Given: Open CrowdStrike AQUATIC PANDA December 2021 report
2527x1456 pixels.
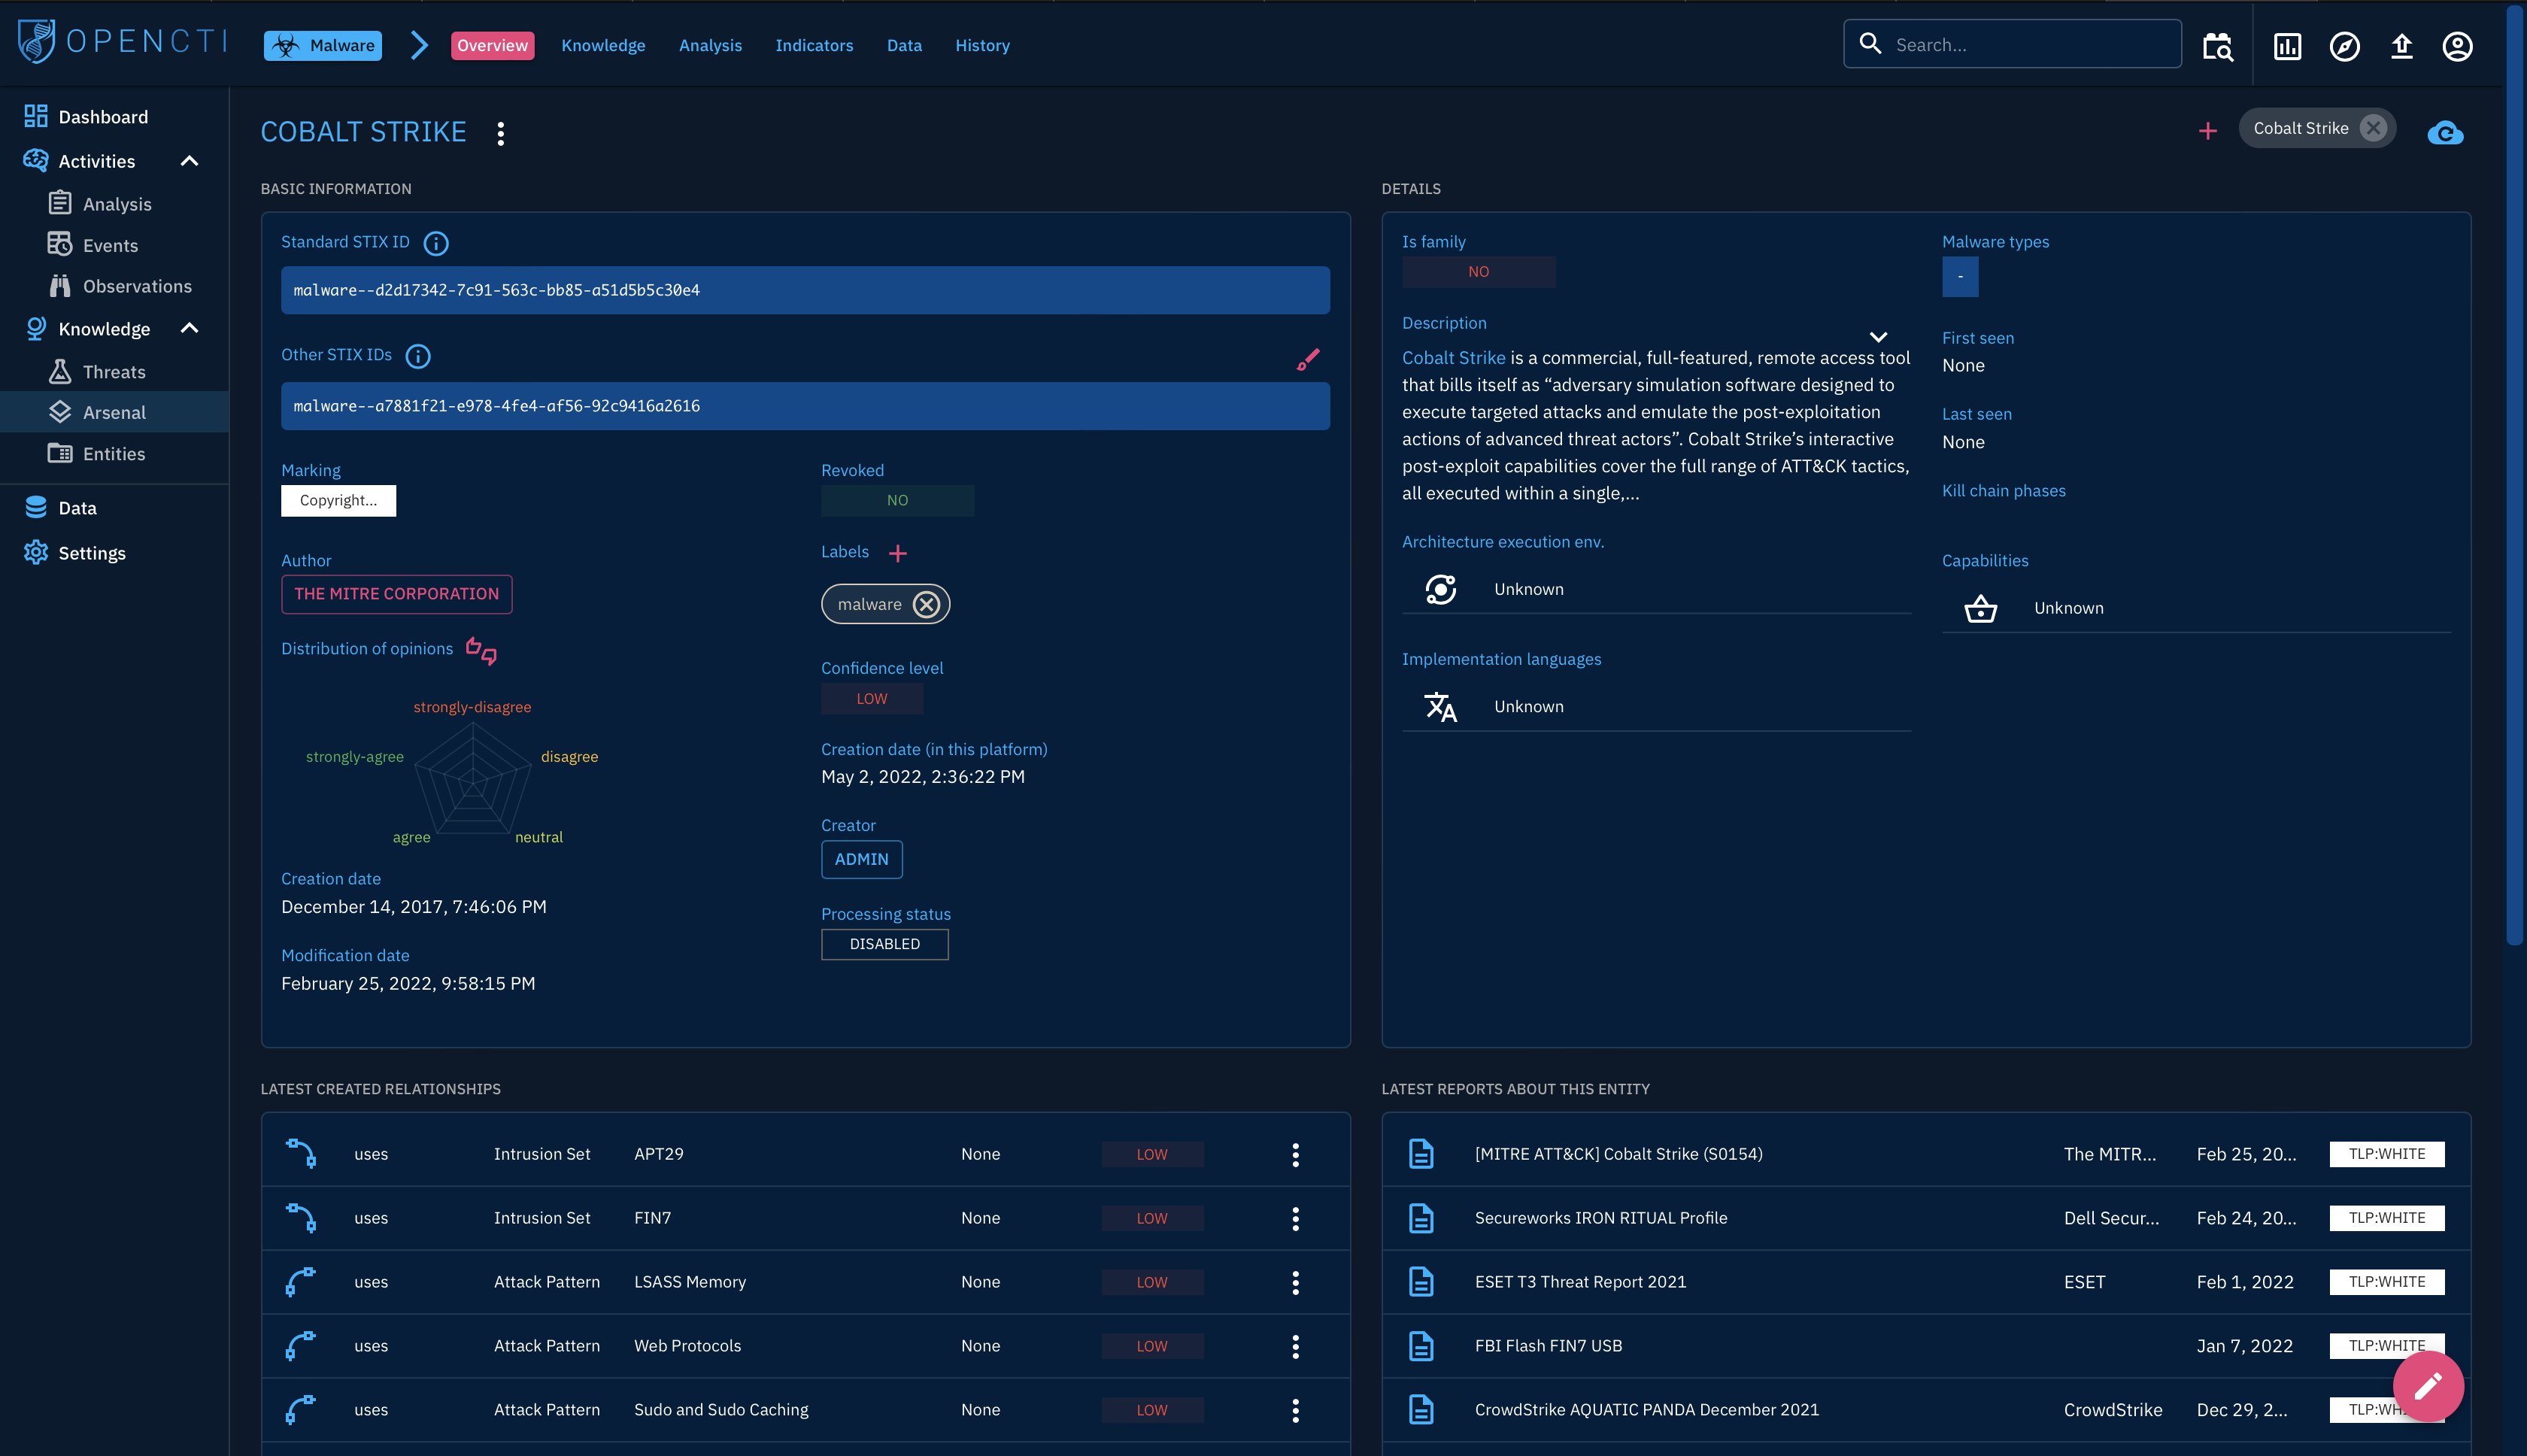Looking at the screenshot, I should [x=1926, y=1410].
